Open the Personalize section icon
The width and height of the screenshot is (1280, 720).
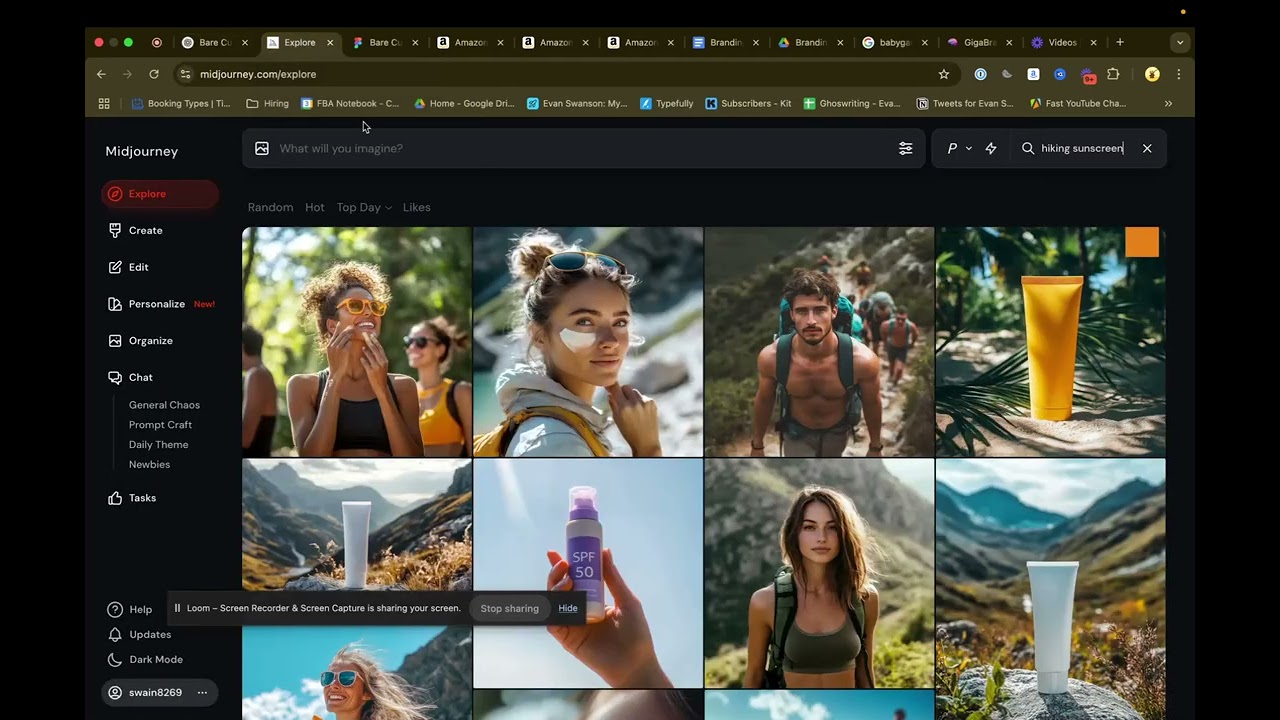click(x=115, y=304)
